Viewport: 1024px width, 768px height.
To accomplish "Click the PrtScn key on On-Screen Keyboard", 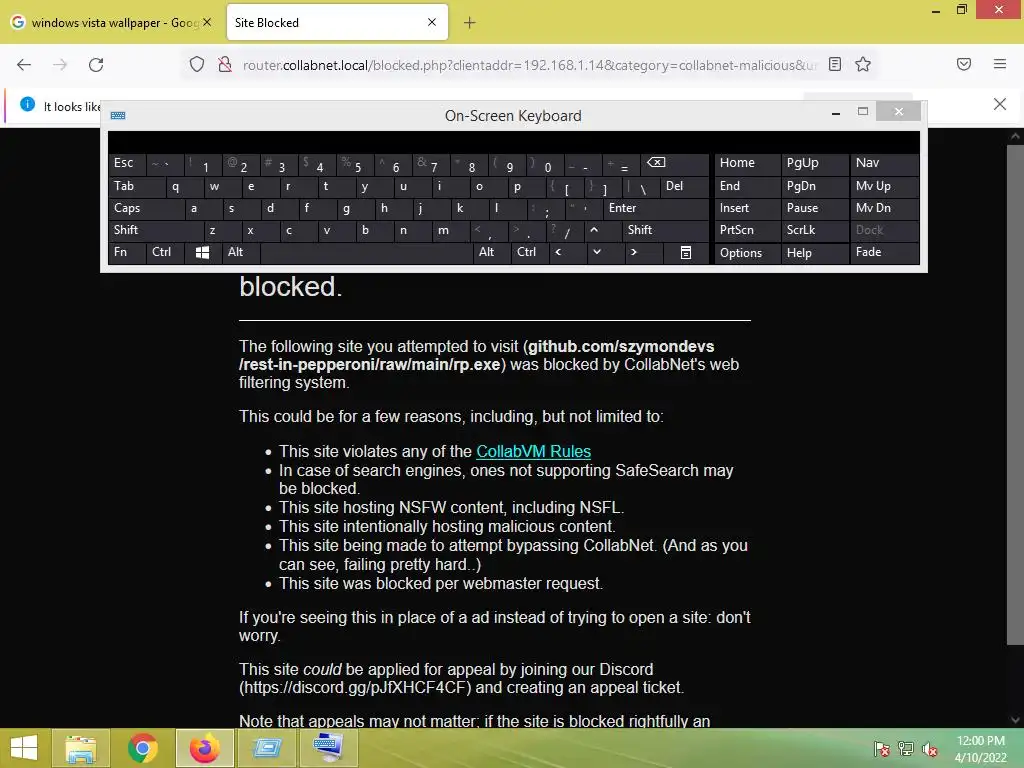I will [747, 230].
